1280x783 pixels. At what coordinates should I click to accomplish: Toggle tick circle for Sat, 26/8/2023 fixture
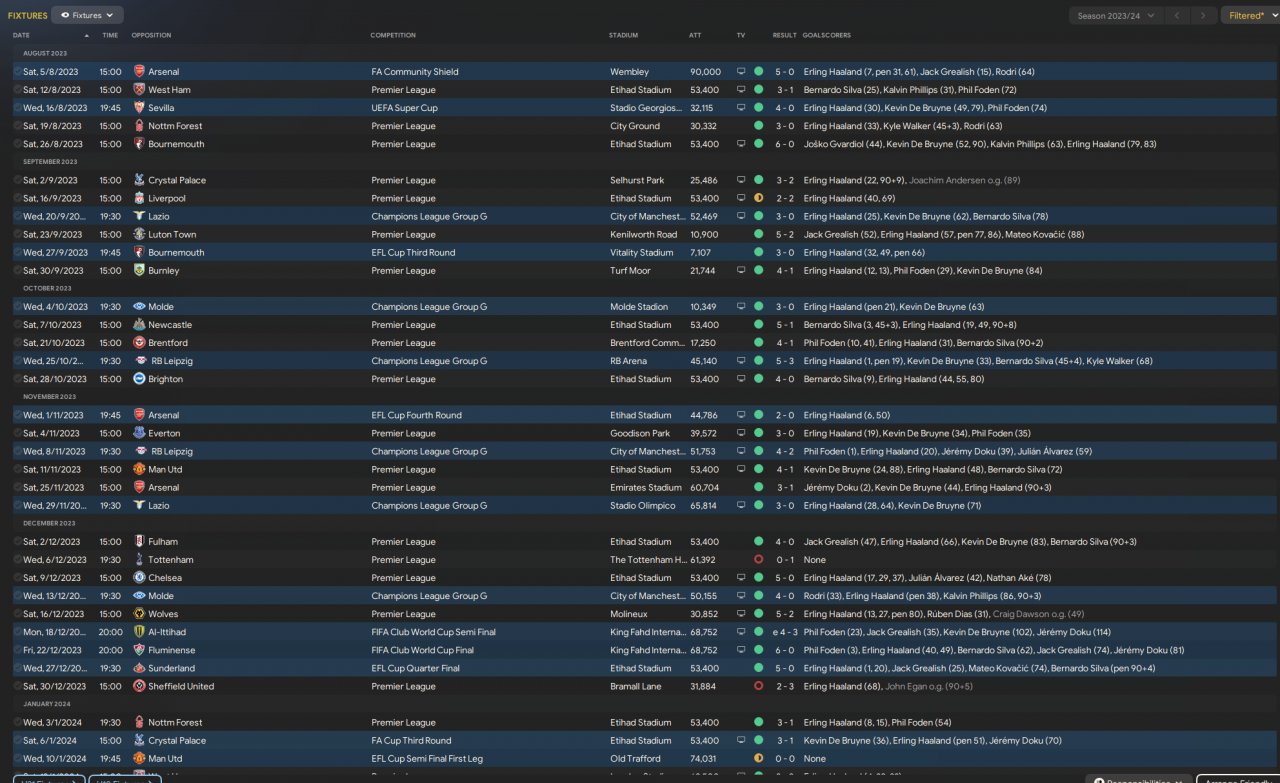point(18,144)
